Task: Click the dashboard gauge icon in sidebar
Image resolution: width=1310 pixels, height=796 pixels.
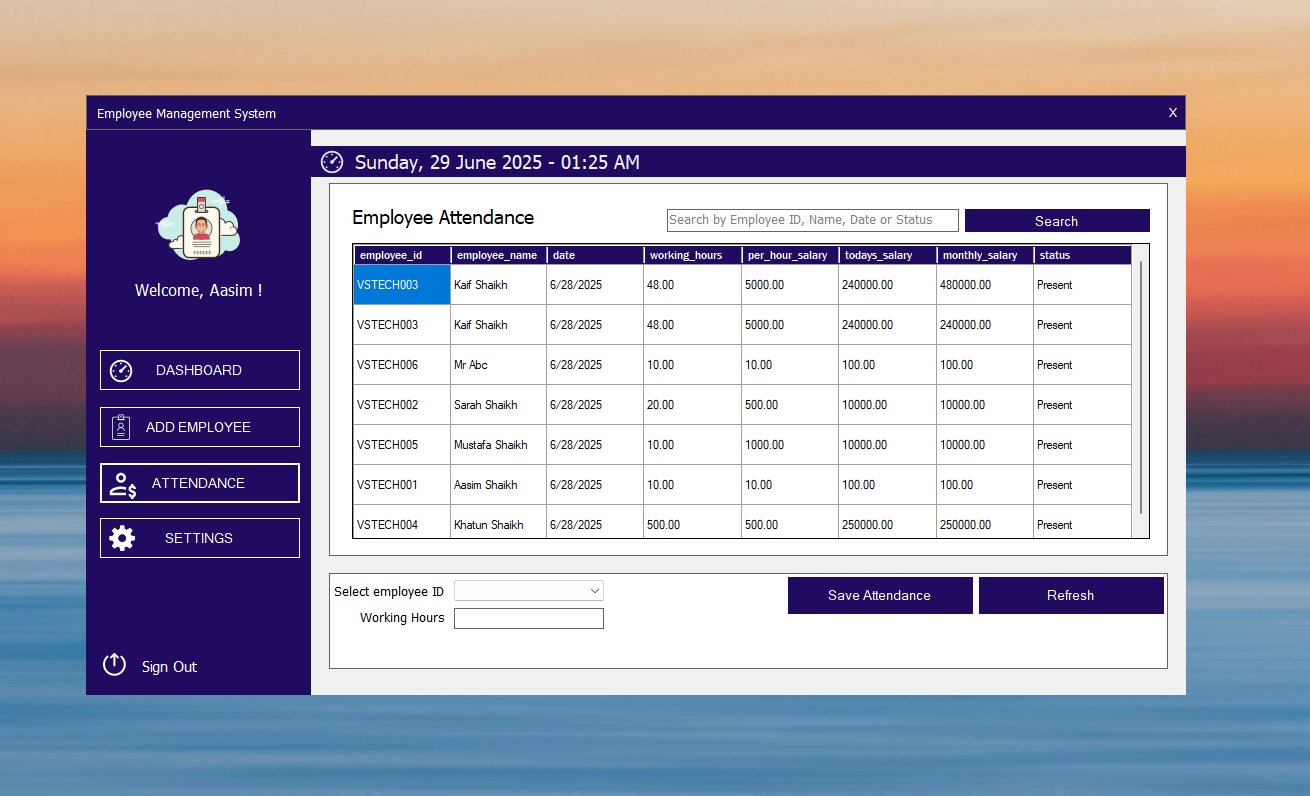Action: (x=121, y=370)
